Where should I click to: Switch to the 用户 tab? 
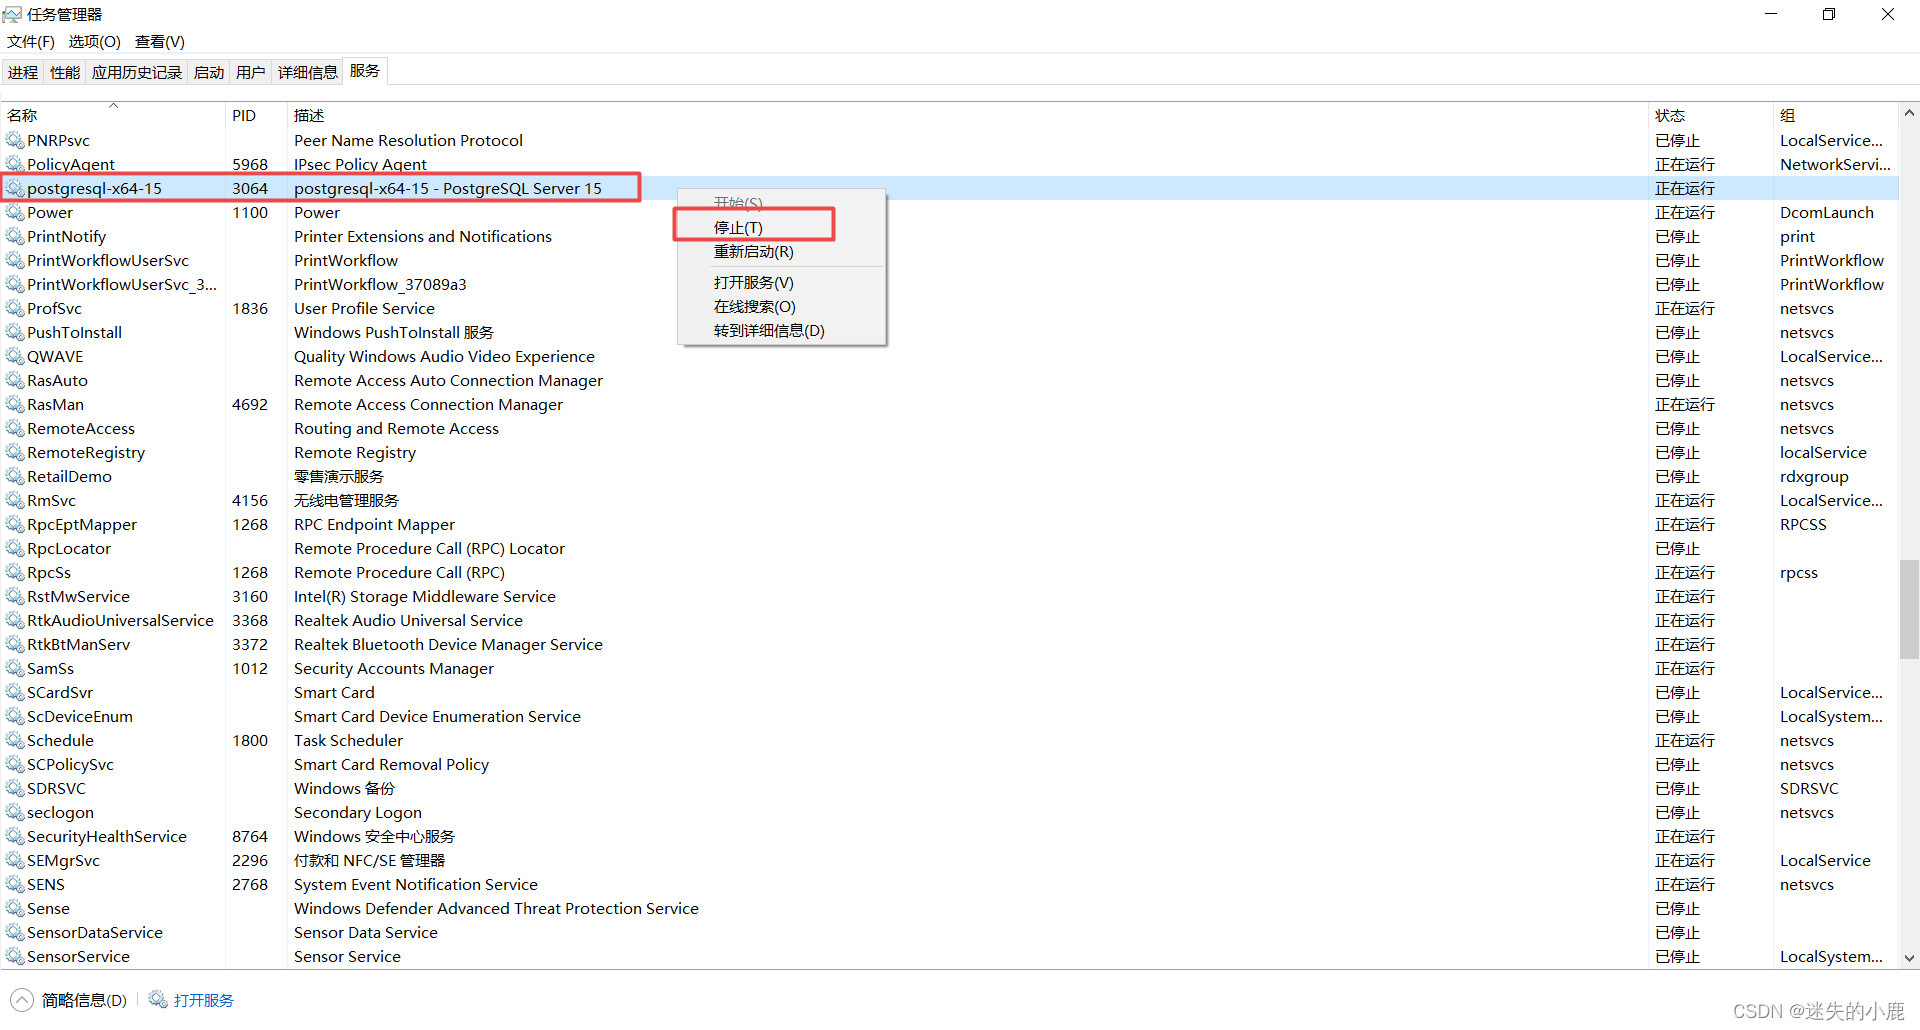point(251,72)
